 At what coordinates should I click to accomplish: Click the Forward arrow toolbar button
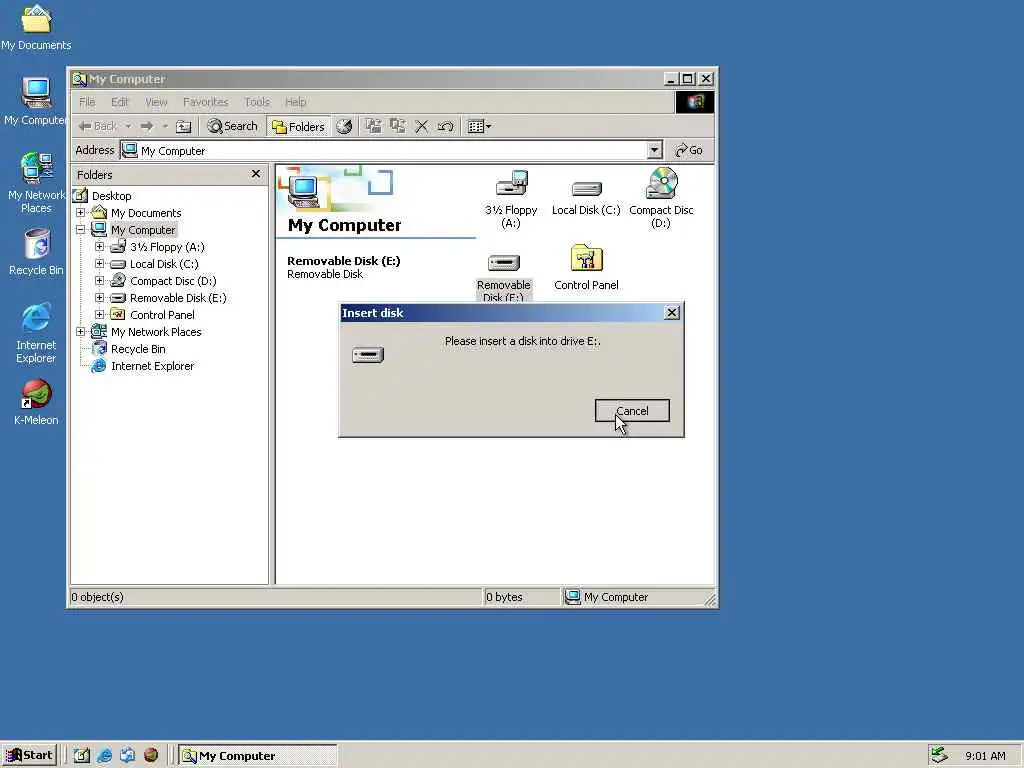pos(147,126)
